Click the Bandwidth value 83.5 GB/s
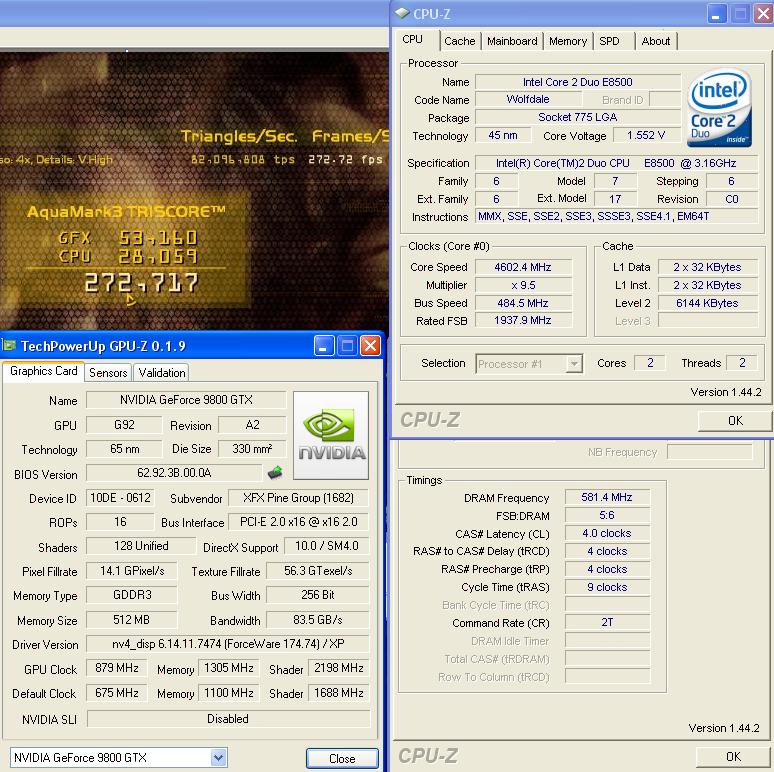Viewport: 774px width, 772px height. [317, 619]
